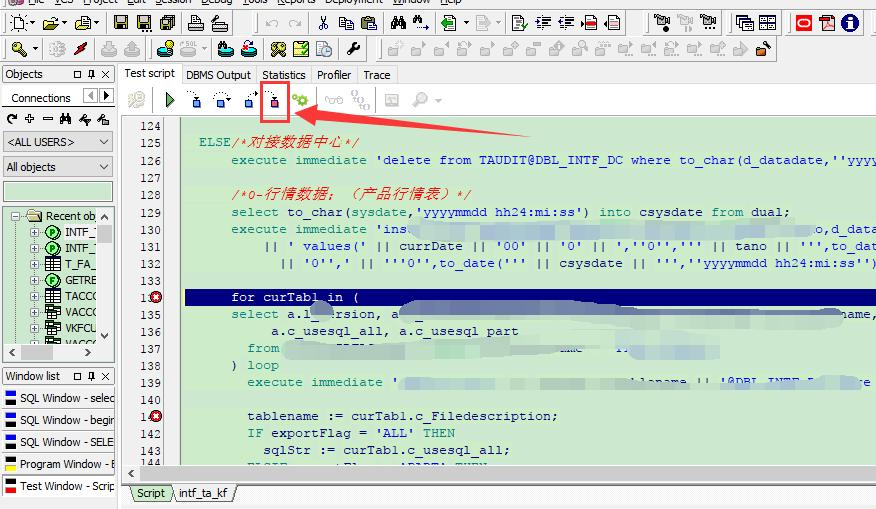Open the New document dropdown arrow
The height and width of the screenshot is (509, 876).
coord(32,23)
